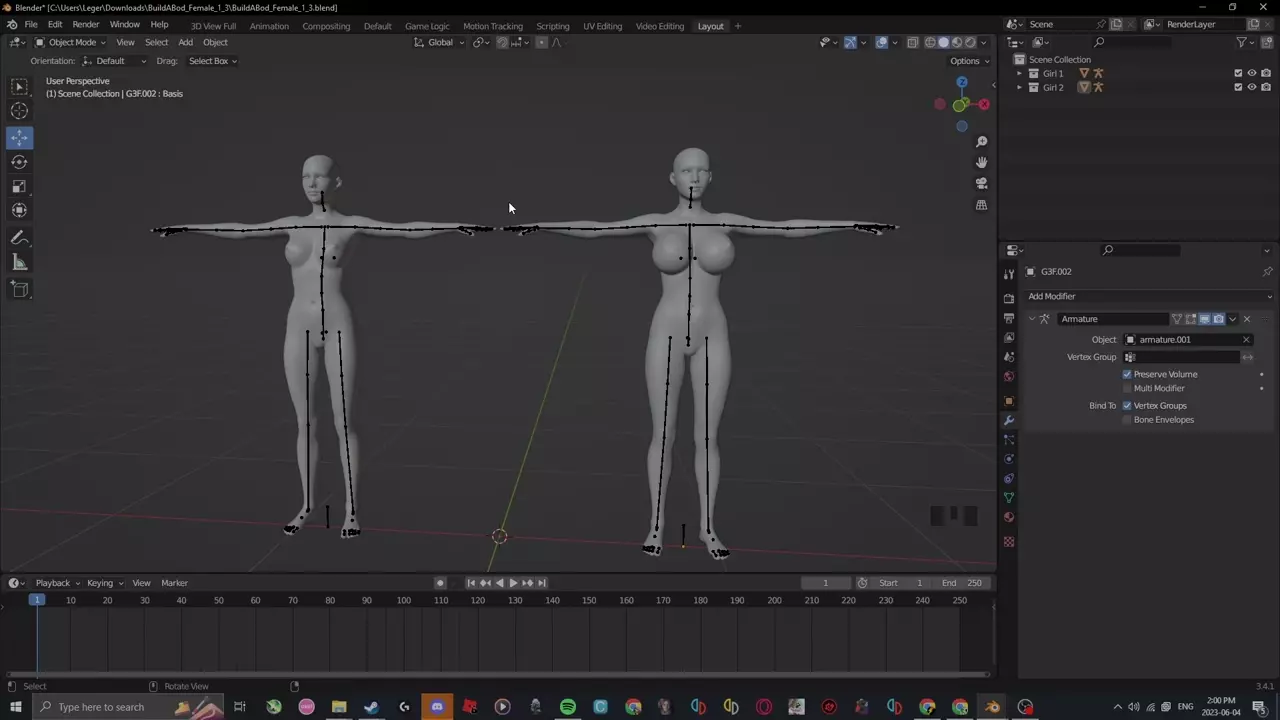Disable the Preserve Volume checkbox

(x=1127, y=374)
